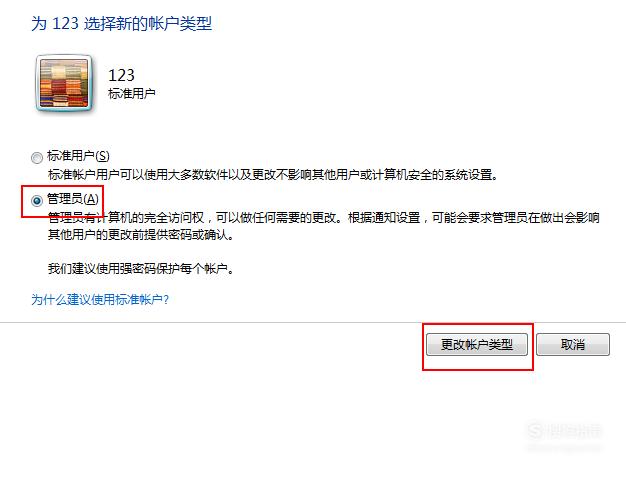Click the 标准用户 type label under name

tap(132, 93)
